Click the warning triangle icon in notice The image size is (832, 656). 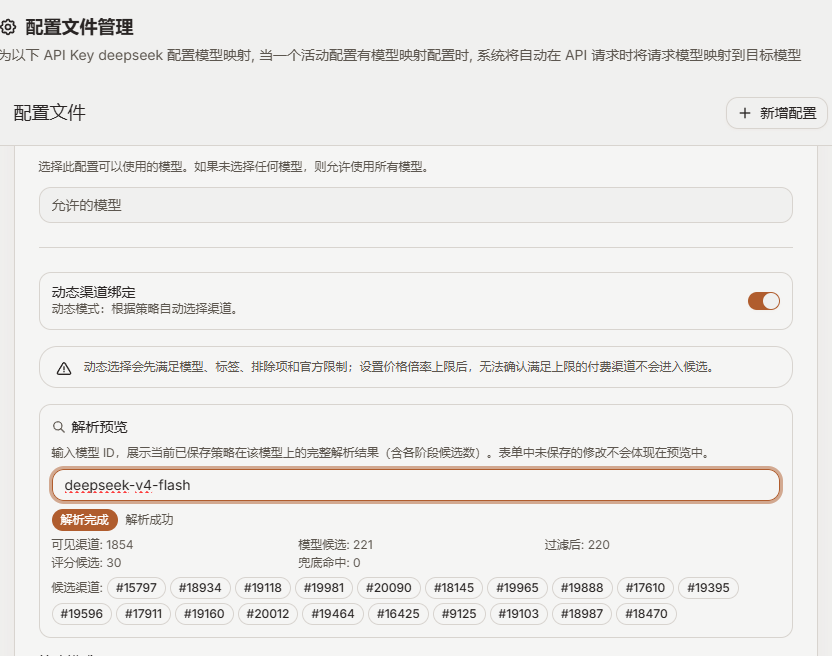[x=64, y=368]
